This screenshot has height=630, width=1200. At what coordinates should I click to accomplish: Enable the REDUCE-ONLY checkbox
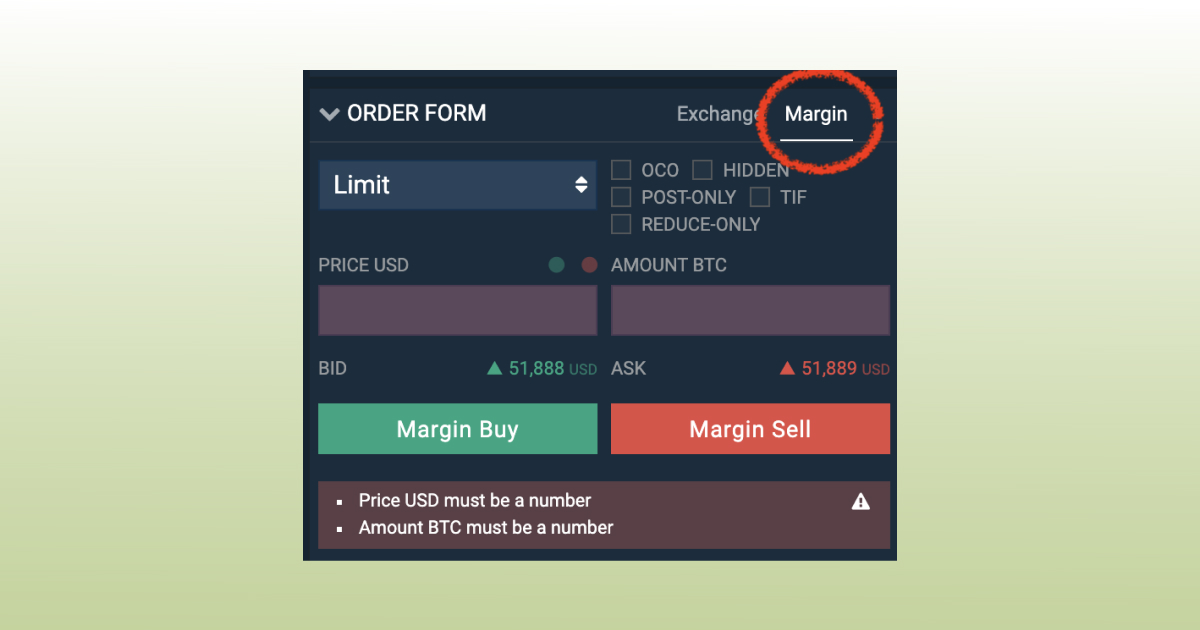click(x=620, y=224)
